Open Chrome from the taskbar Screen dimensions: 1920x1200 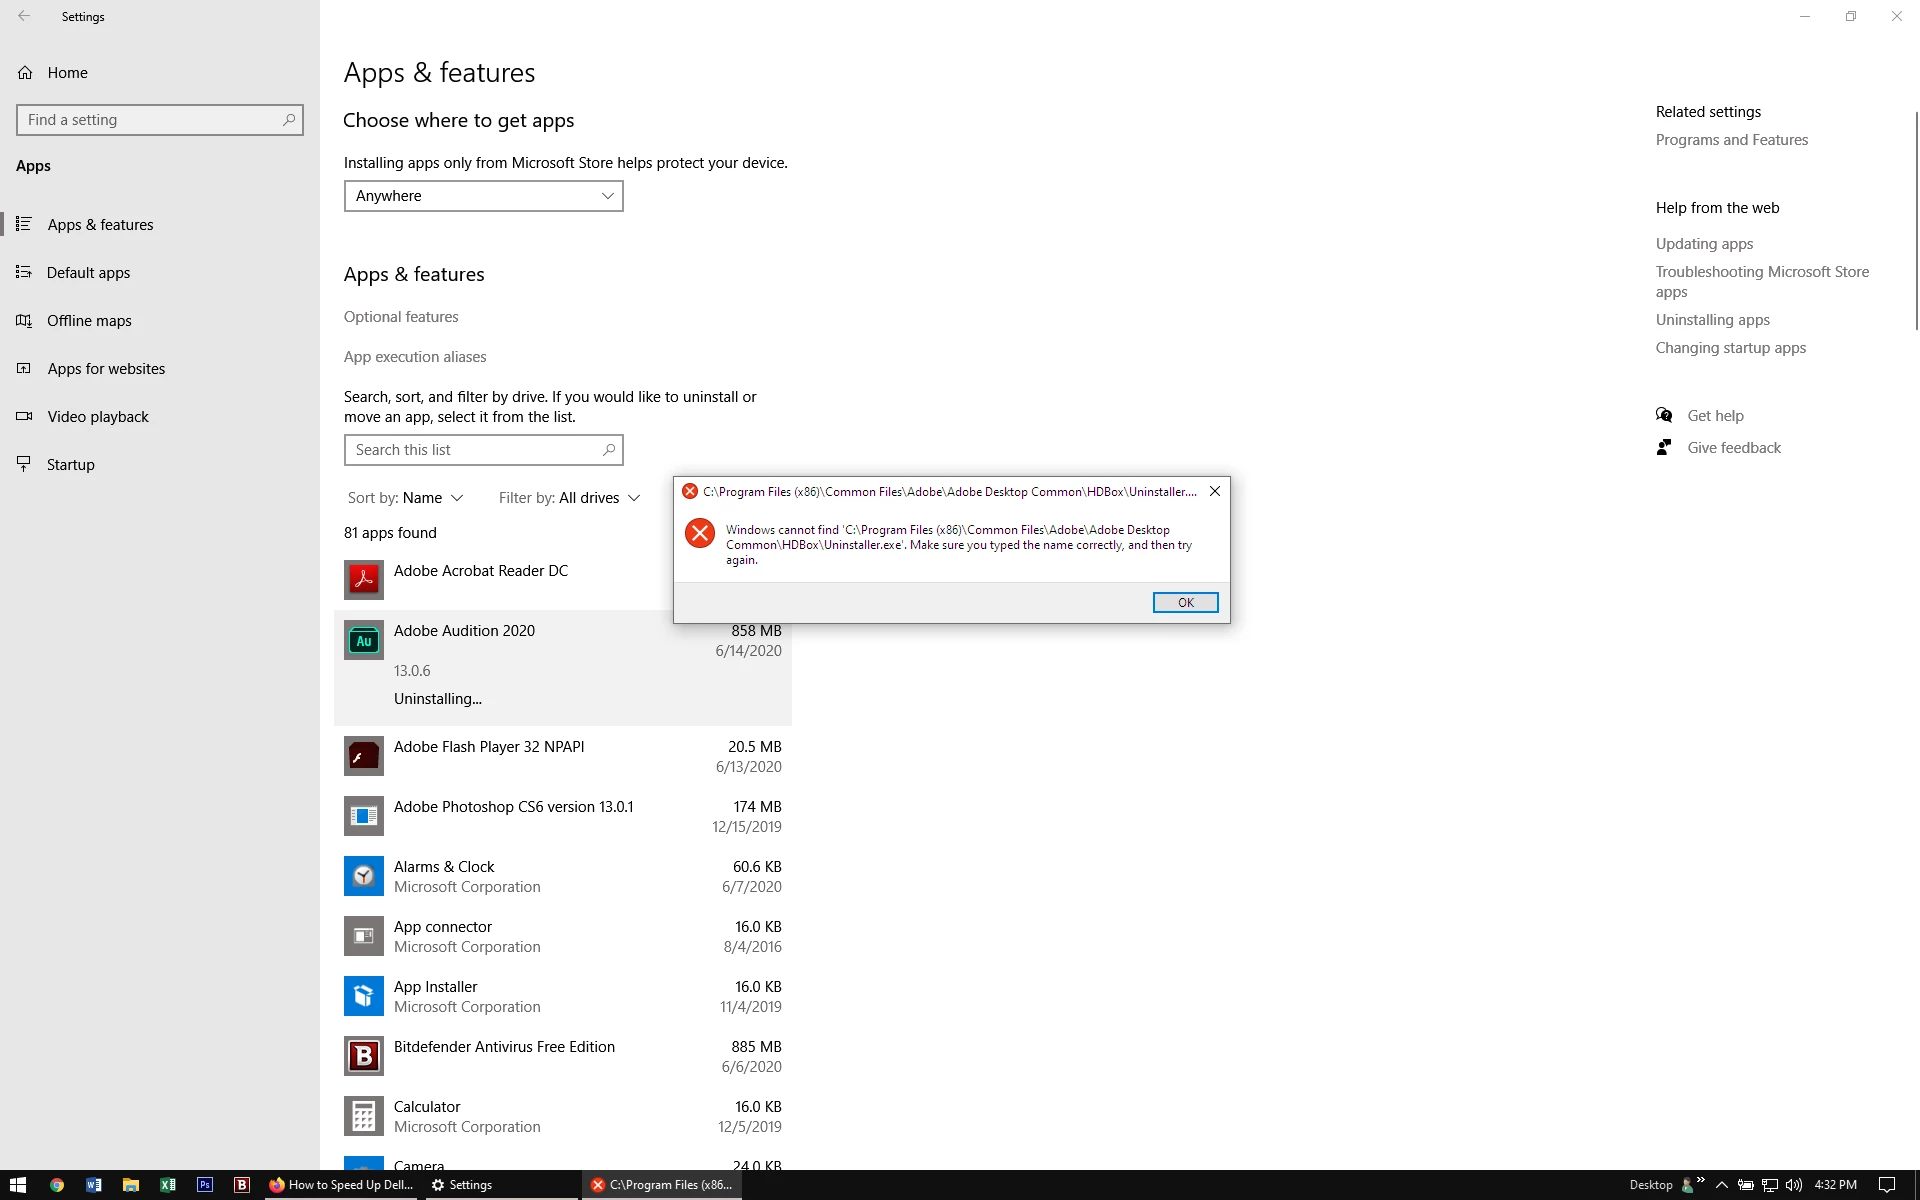(57, 1185)
